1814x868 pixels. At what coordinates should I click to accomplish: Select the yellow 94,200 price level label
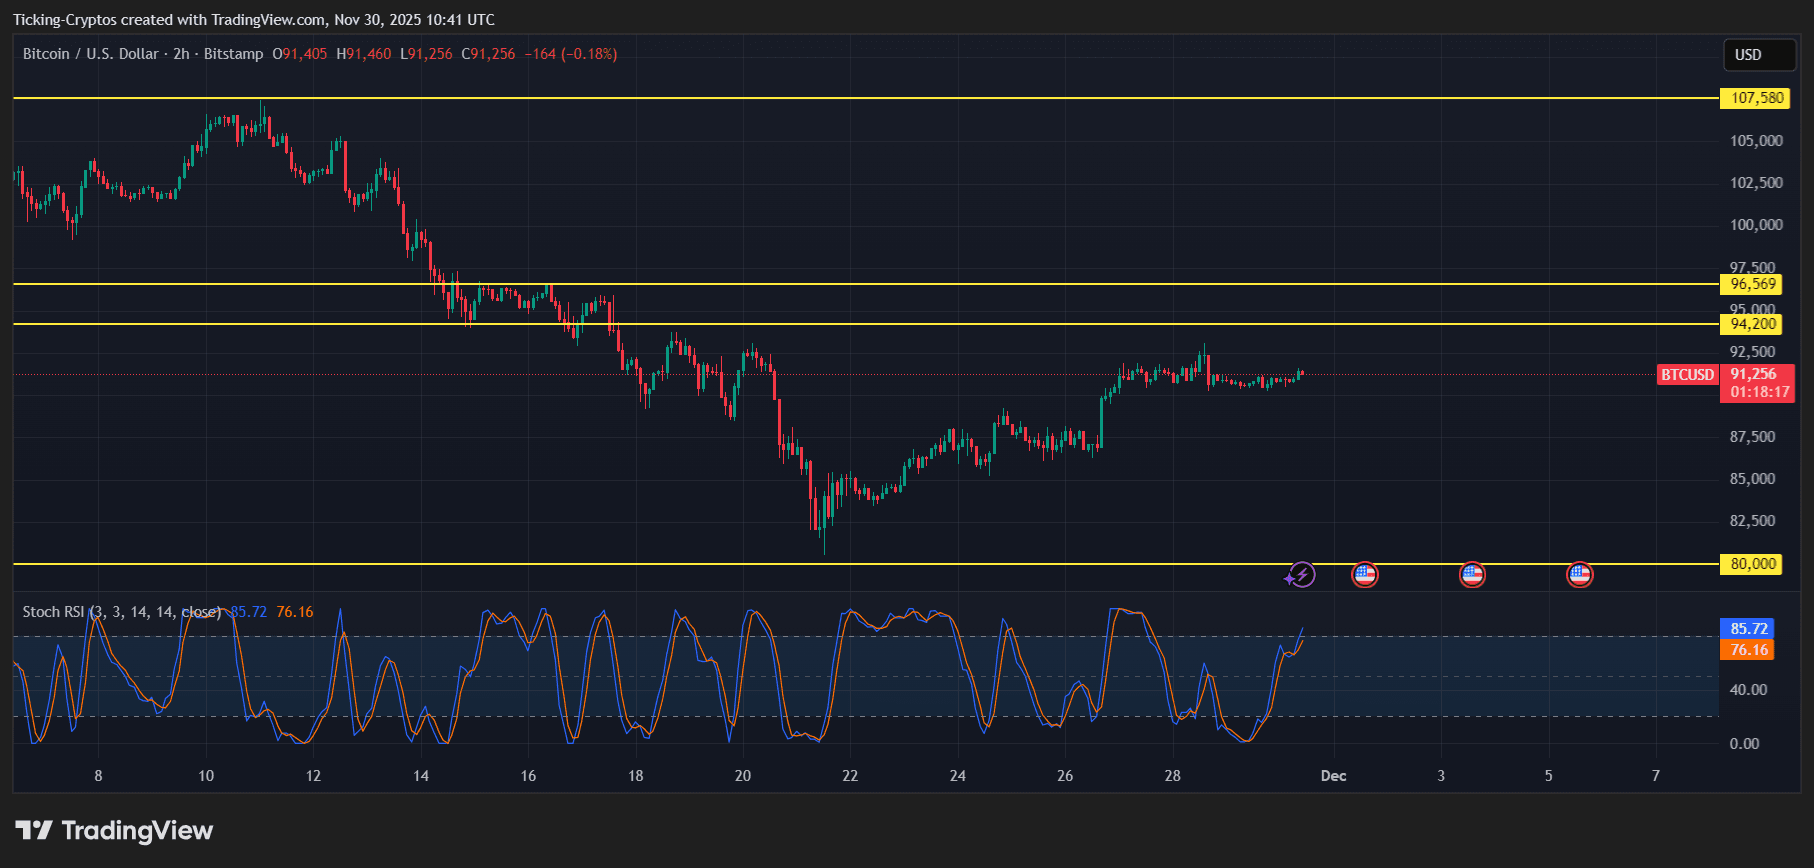[x=1753, y=324]
